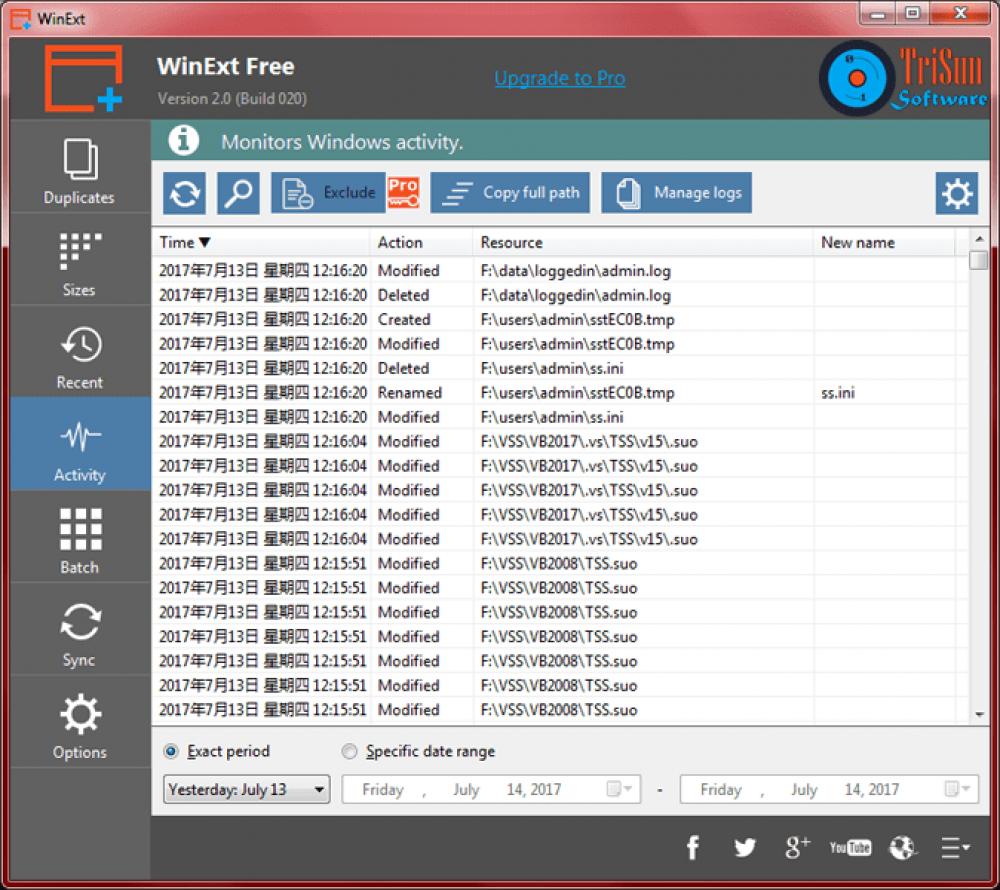Refresh the activity list
1000x890 pixels.
click(x=183, y=192)
